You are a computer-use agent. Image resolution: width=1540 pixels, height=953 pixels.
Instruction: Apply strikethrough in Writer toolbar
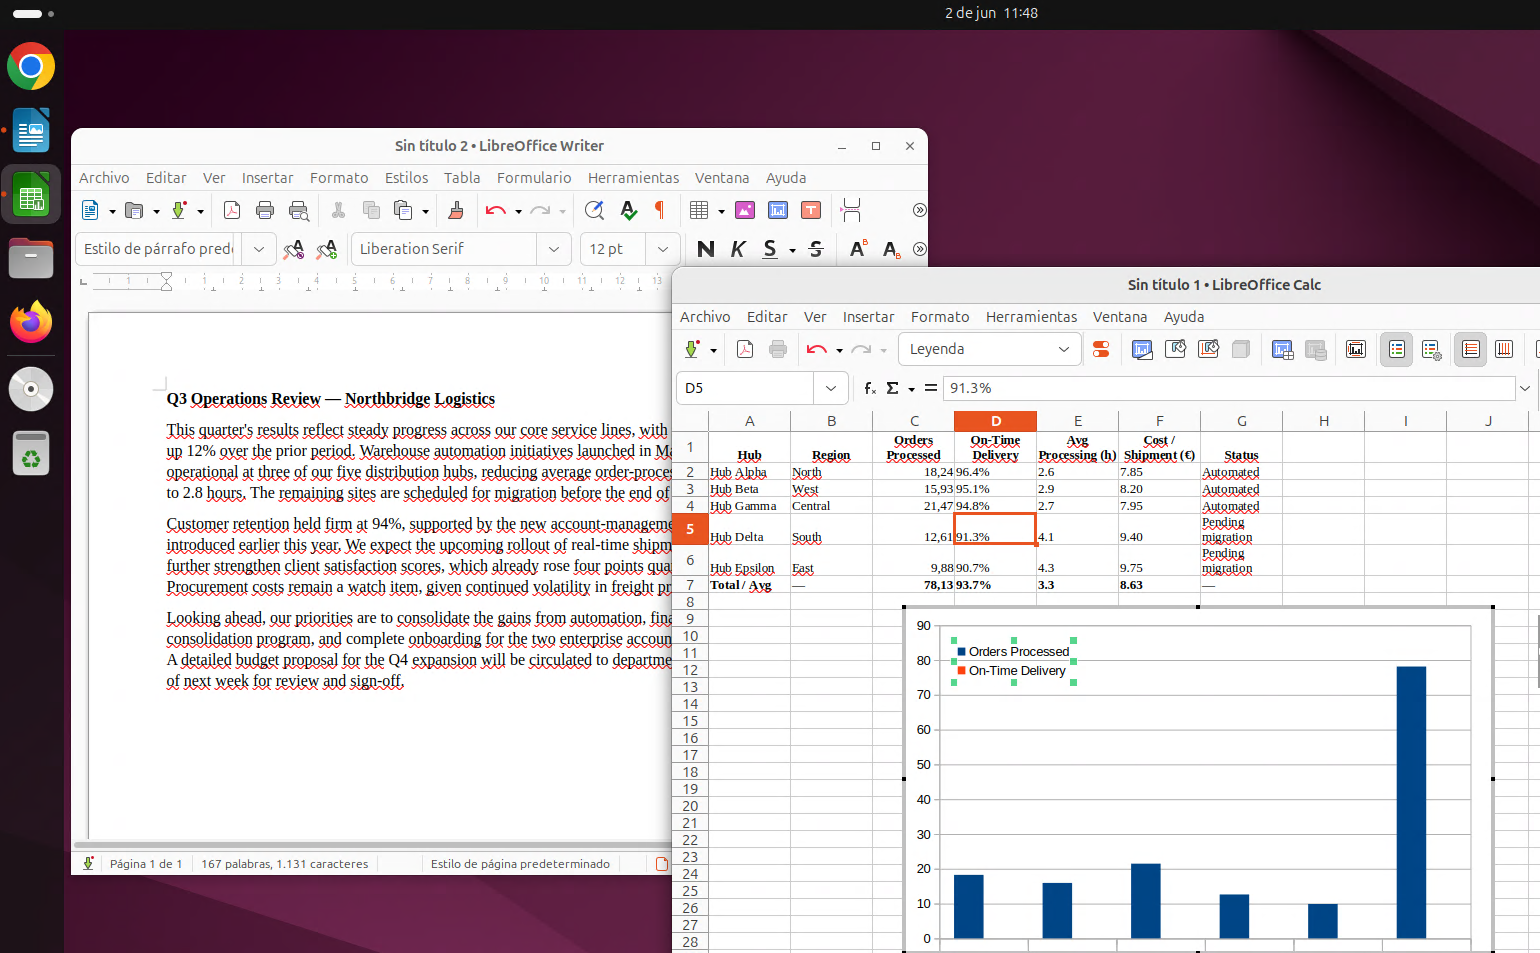816,249
